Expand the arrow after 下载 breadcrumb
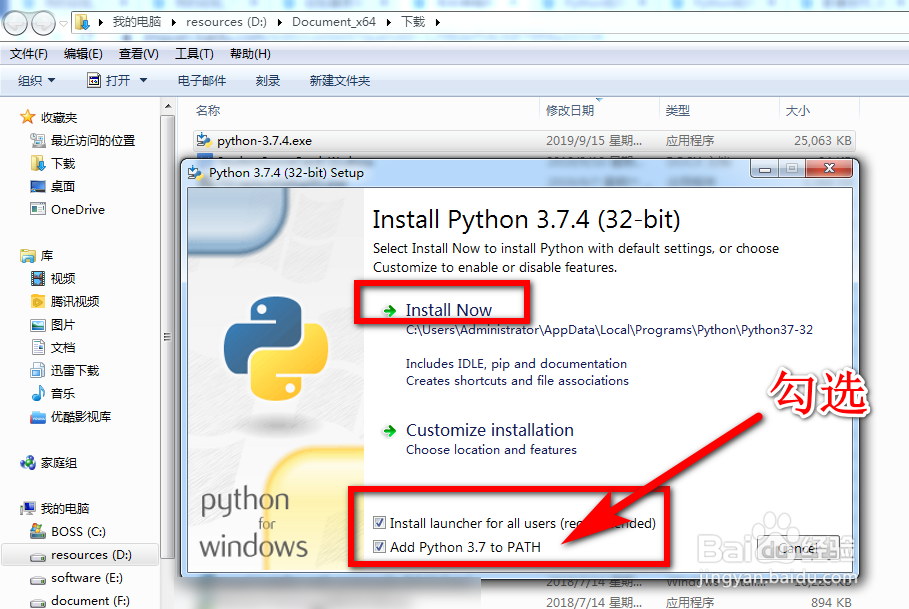 [438, 23]
